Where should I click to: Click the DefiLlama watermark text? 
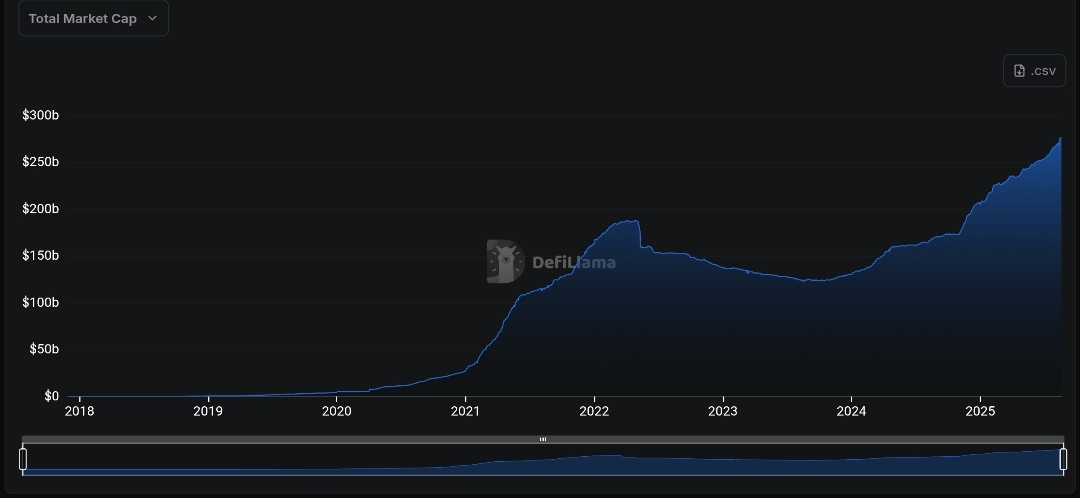pyautogui.click(x=573, y=263)
